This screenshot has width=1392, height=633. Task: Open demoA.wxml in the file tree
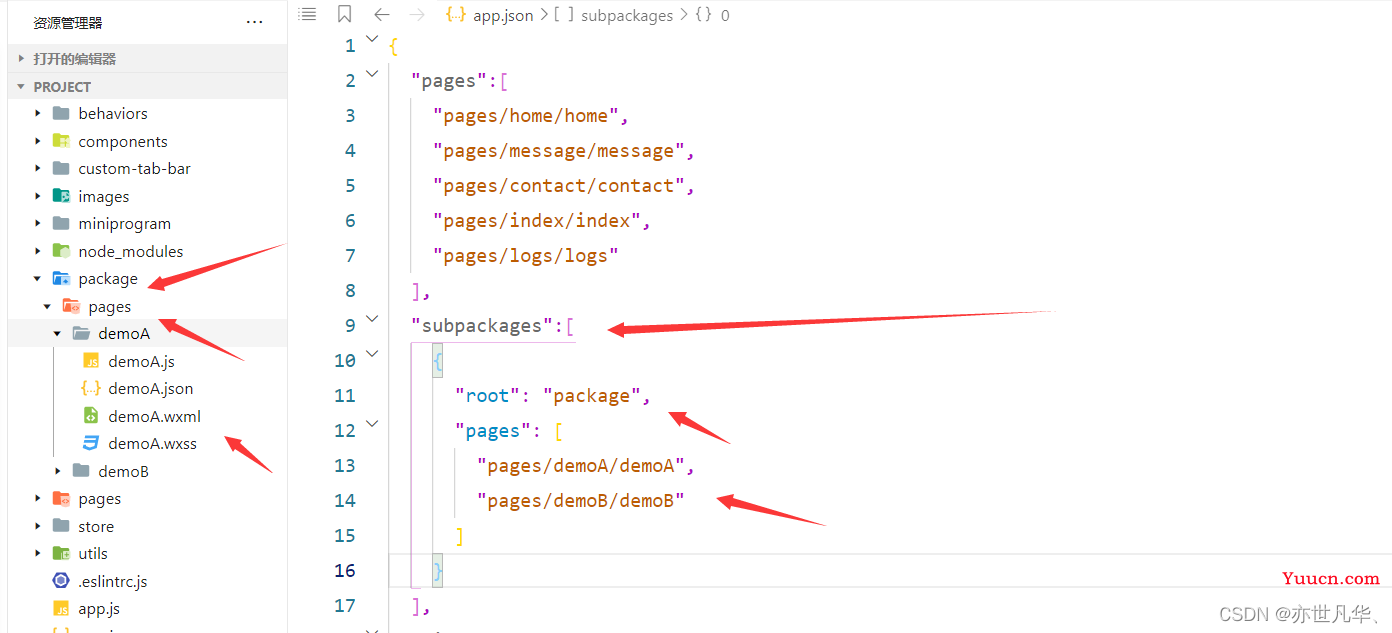pyautogui.click(x=155, y=416)
